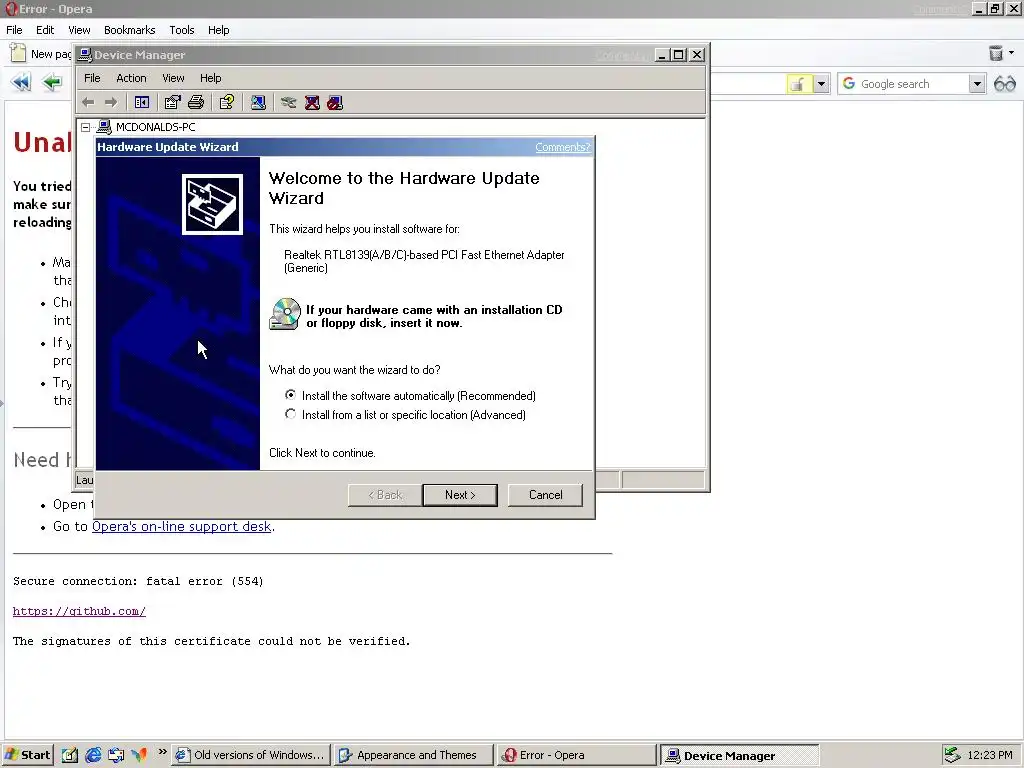The height and width of the screenshot is (768, 1024).
Task: Click the Update Driver icon in Device Manager
Action: [289, 103]
